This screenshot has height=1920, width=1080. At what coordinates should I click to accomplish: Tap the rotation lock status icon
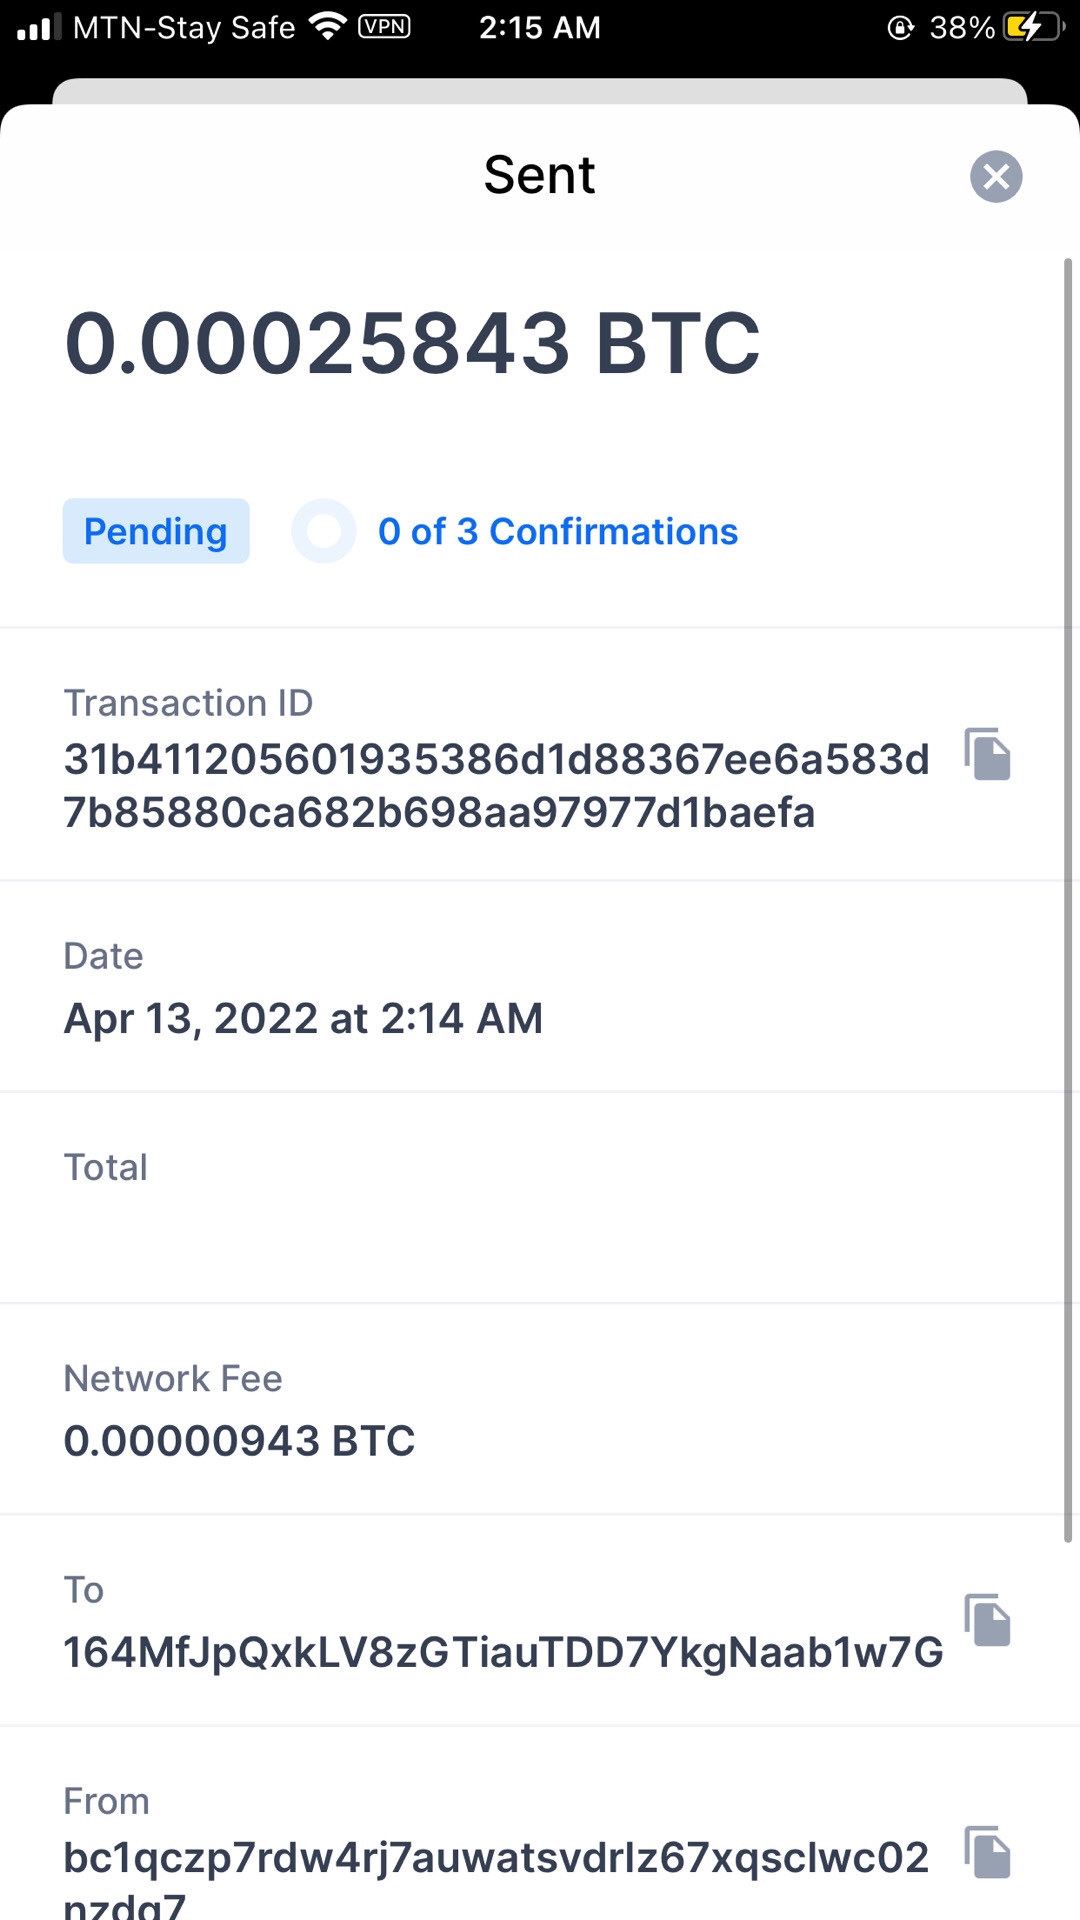pos(900,27)
